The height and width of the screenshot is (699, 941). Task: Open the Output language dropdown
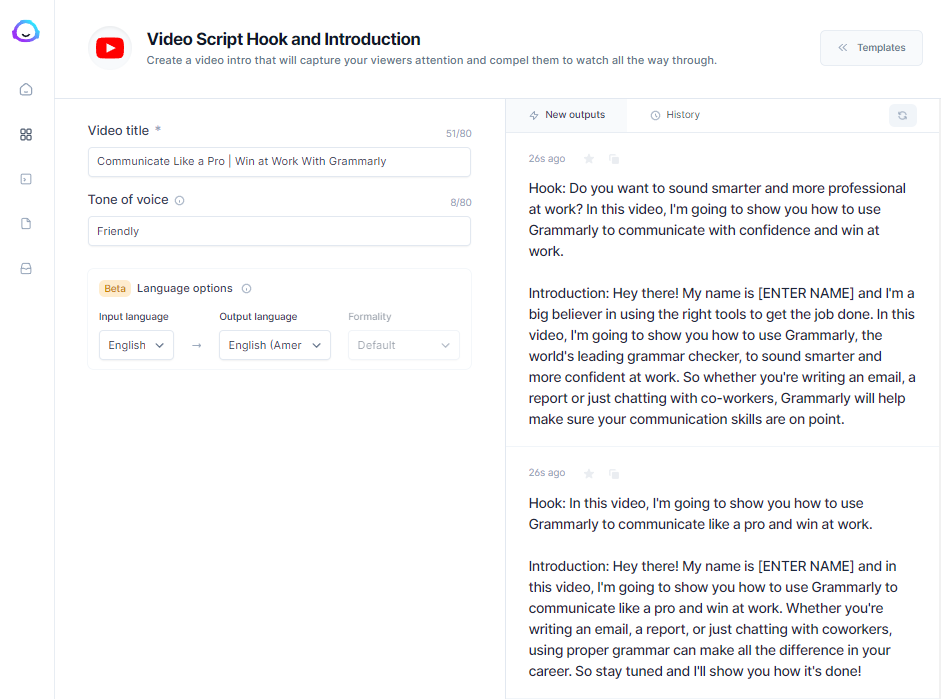click(275, 345)
